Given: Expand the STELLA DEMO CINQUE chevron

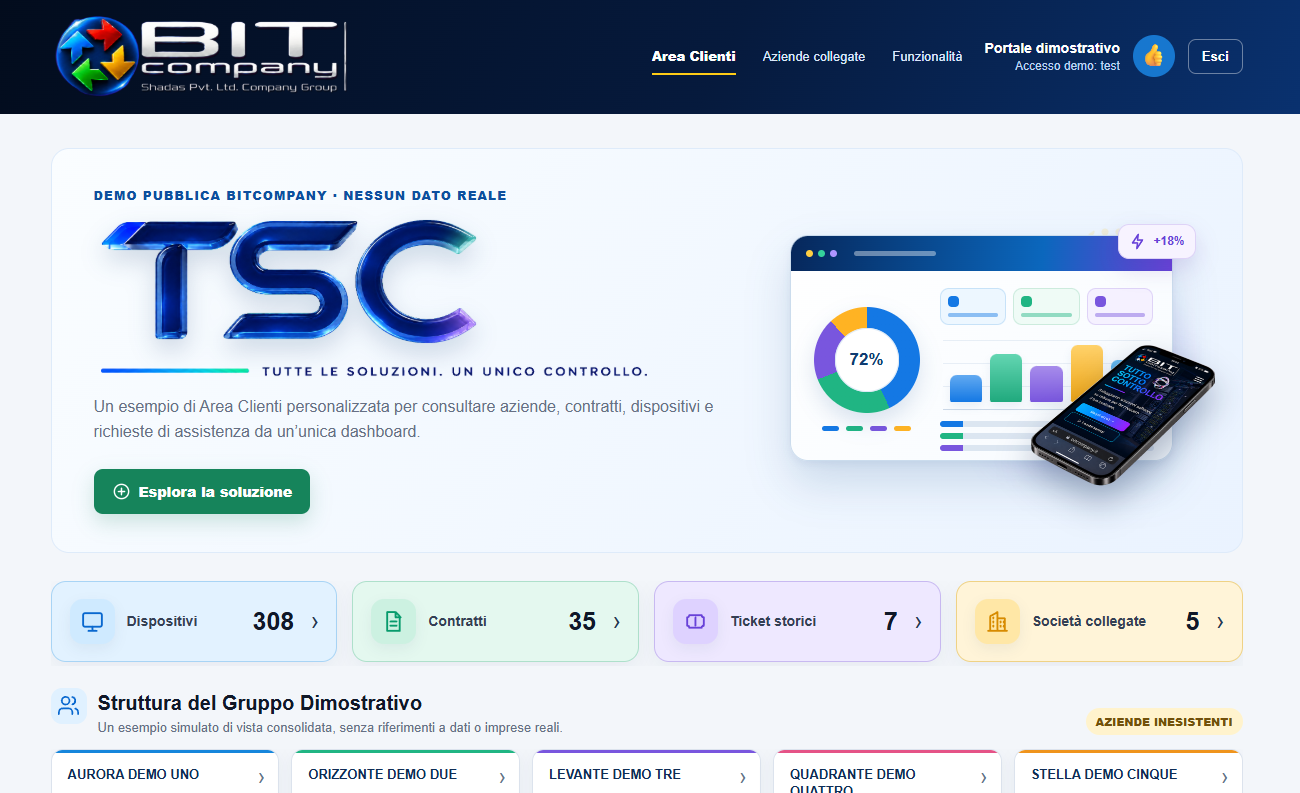Looking at the screenshot, I should click(1225, 777).
